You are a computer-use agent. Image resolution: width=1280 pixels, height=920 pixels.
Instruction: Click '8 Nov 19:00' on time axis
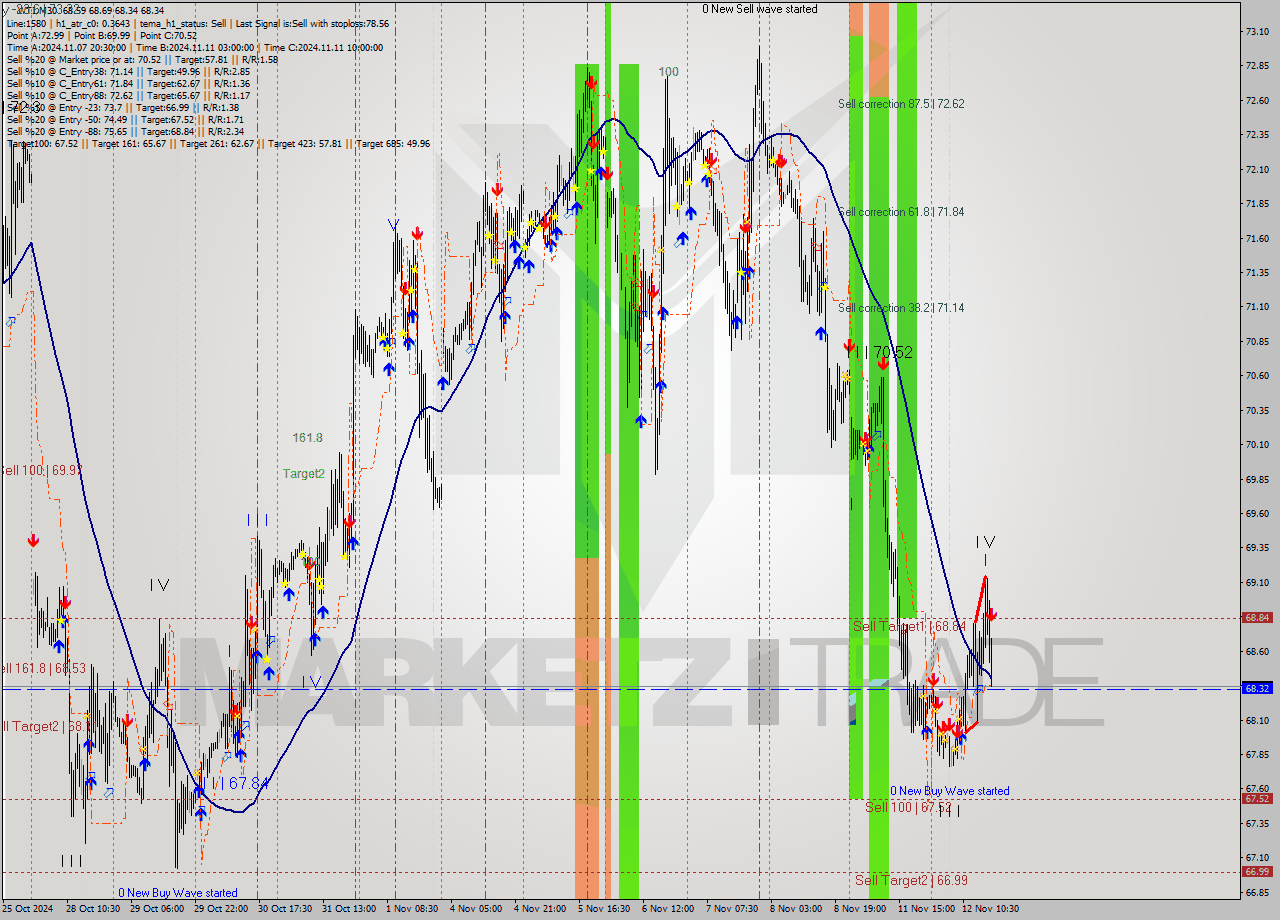pyautogui.click(x=860, y=909)
